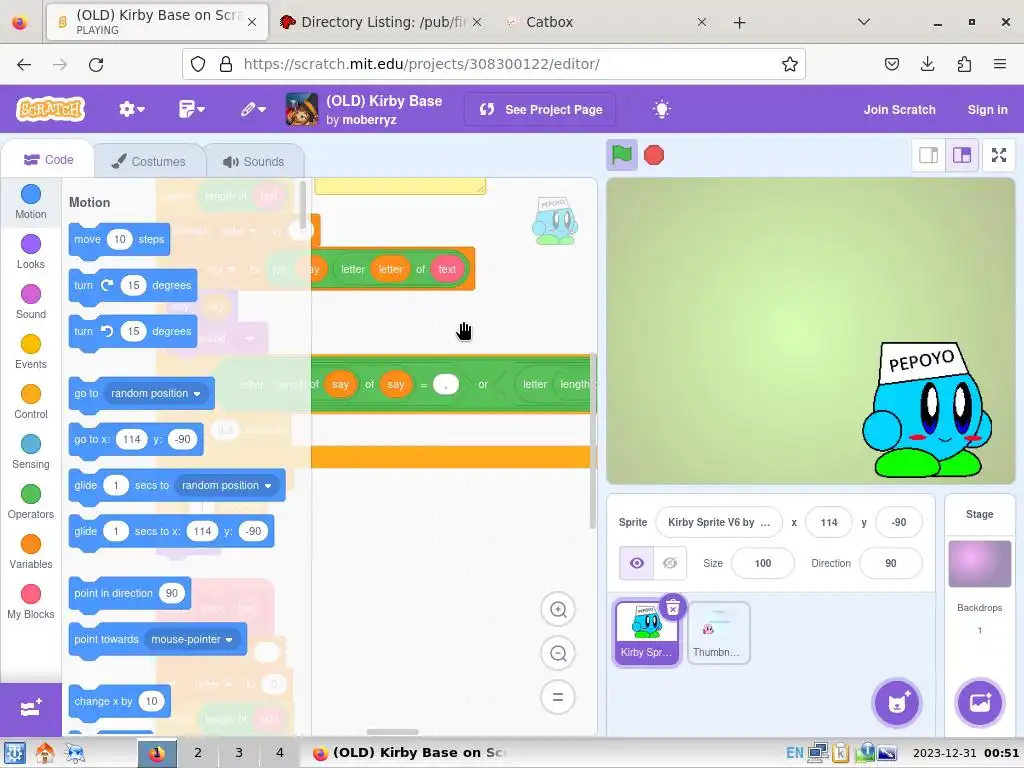The height and width of the screenshot is (768, 1024).
Task: Click the Tutorials lightbulb icon
Action: pyautogui.click(x=662, y=109)
